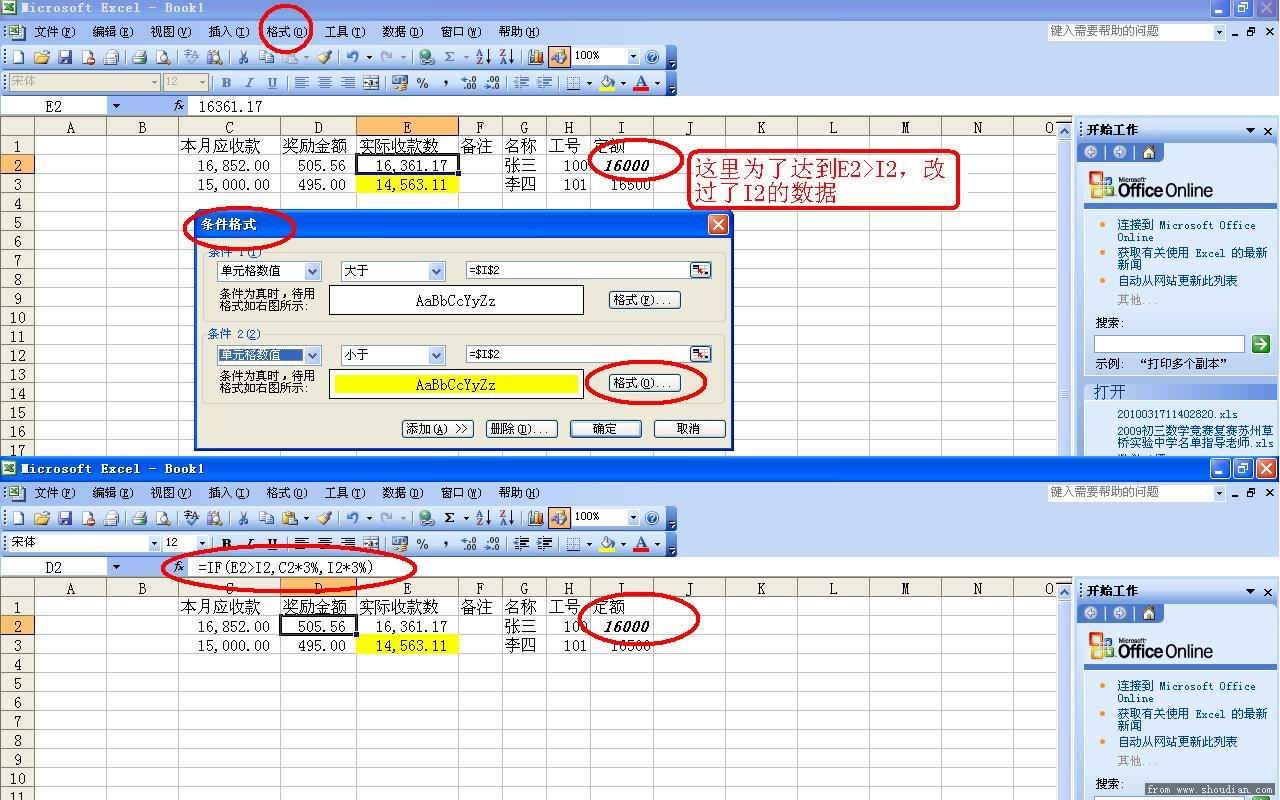Click the Condition 1 格式(F)... button
The width and height of the screenshot is (1280, 800).
(646, 300)
